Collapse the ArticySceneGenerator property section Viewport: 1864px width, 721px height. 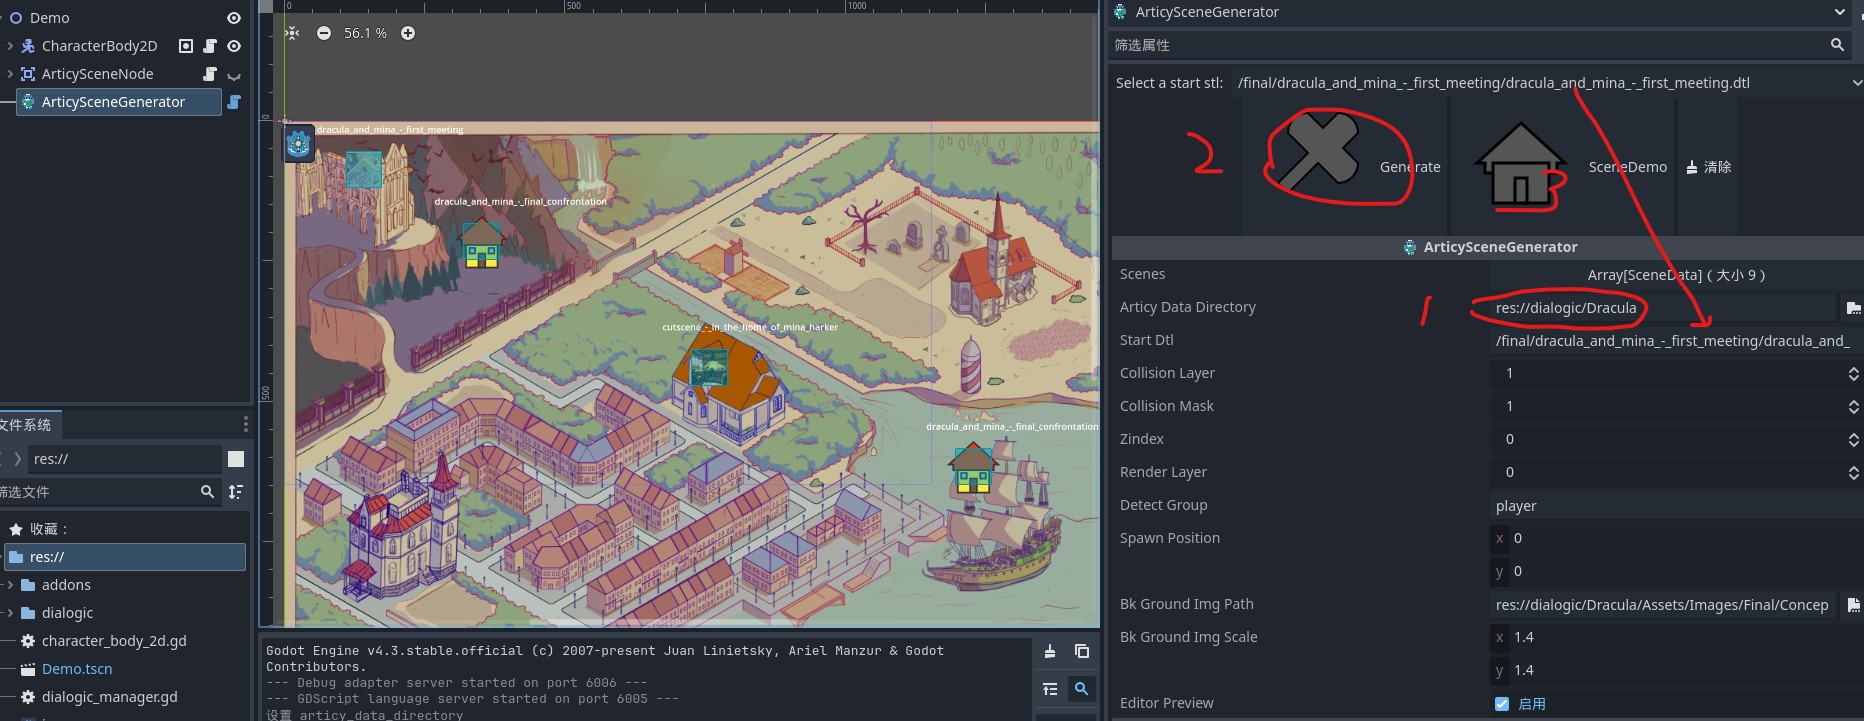[x=1488, y=247]
